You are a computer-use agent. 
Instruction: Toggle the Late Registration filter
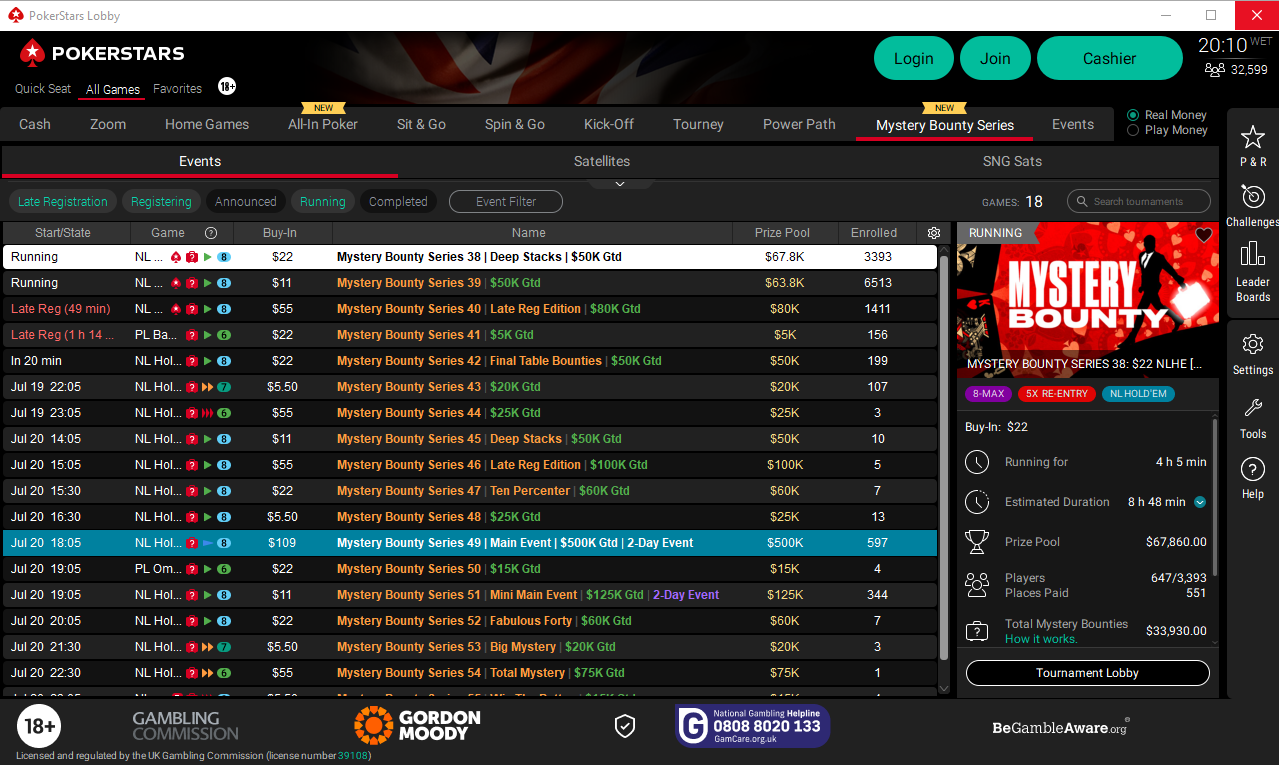pyautogui.click(x=62, y=201)
